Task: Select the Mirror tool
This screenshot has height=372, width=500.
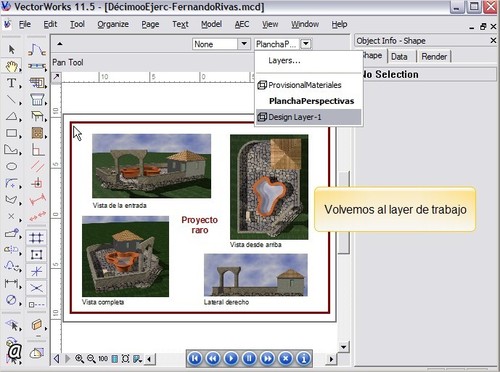Action: click(12, 249)
